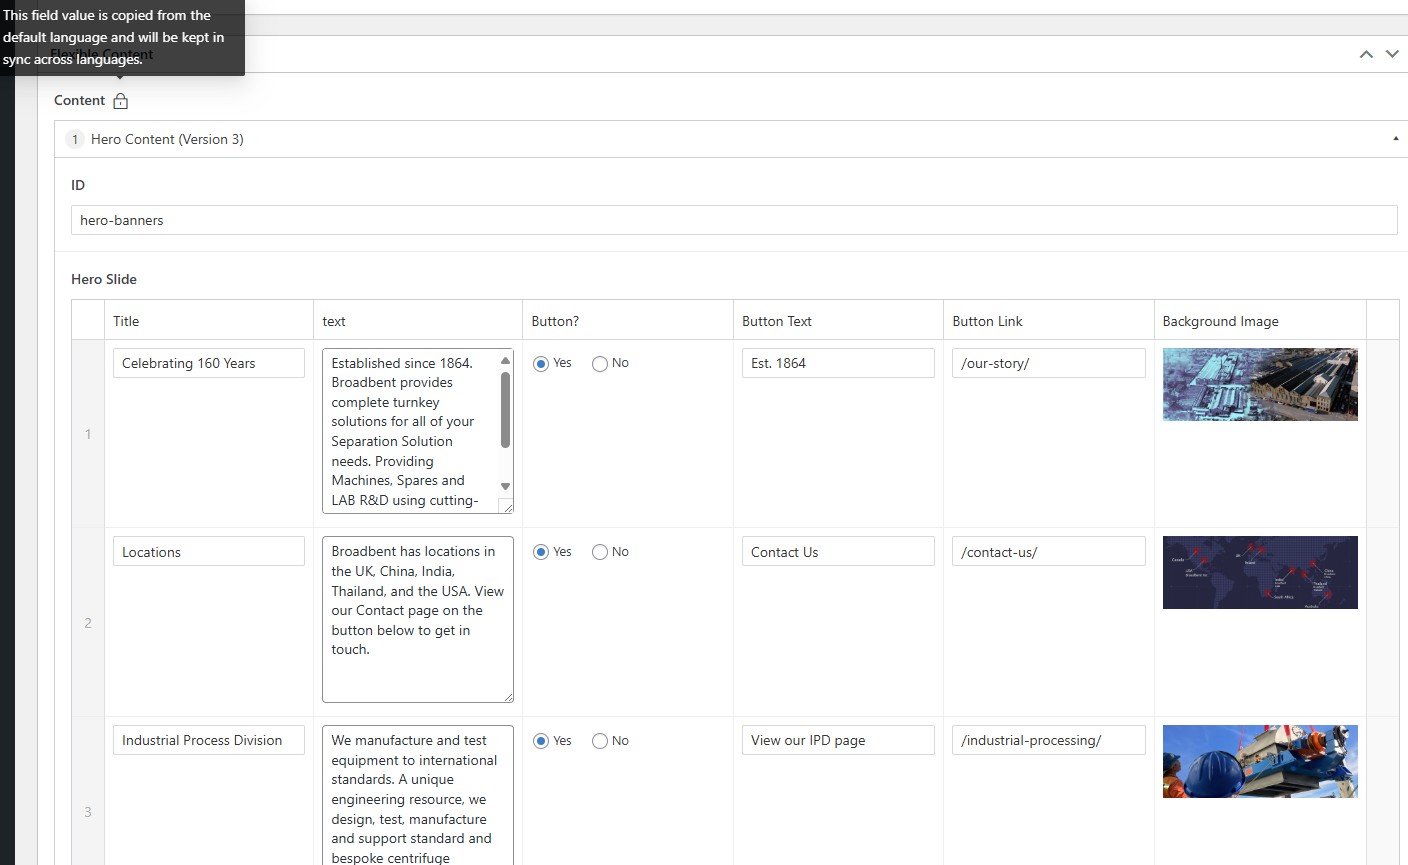Click the We manufacture and test text area
1408x865 pixels.
click(x=418, y=795)
